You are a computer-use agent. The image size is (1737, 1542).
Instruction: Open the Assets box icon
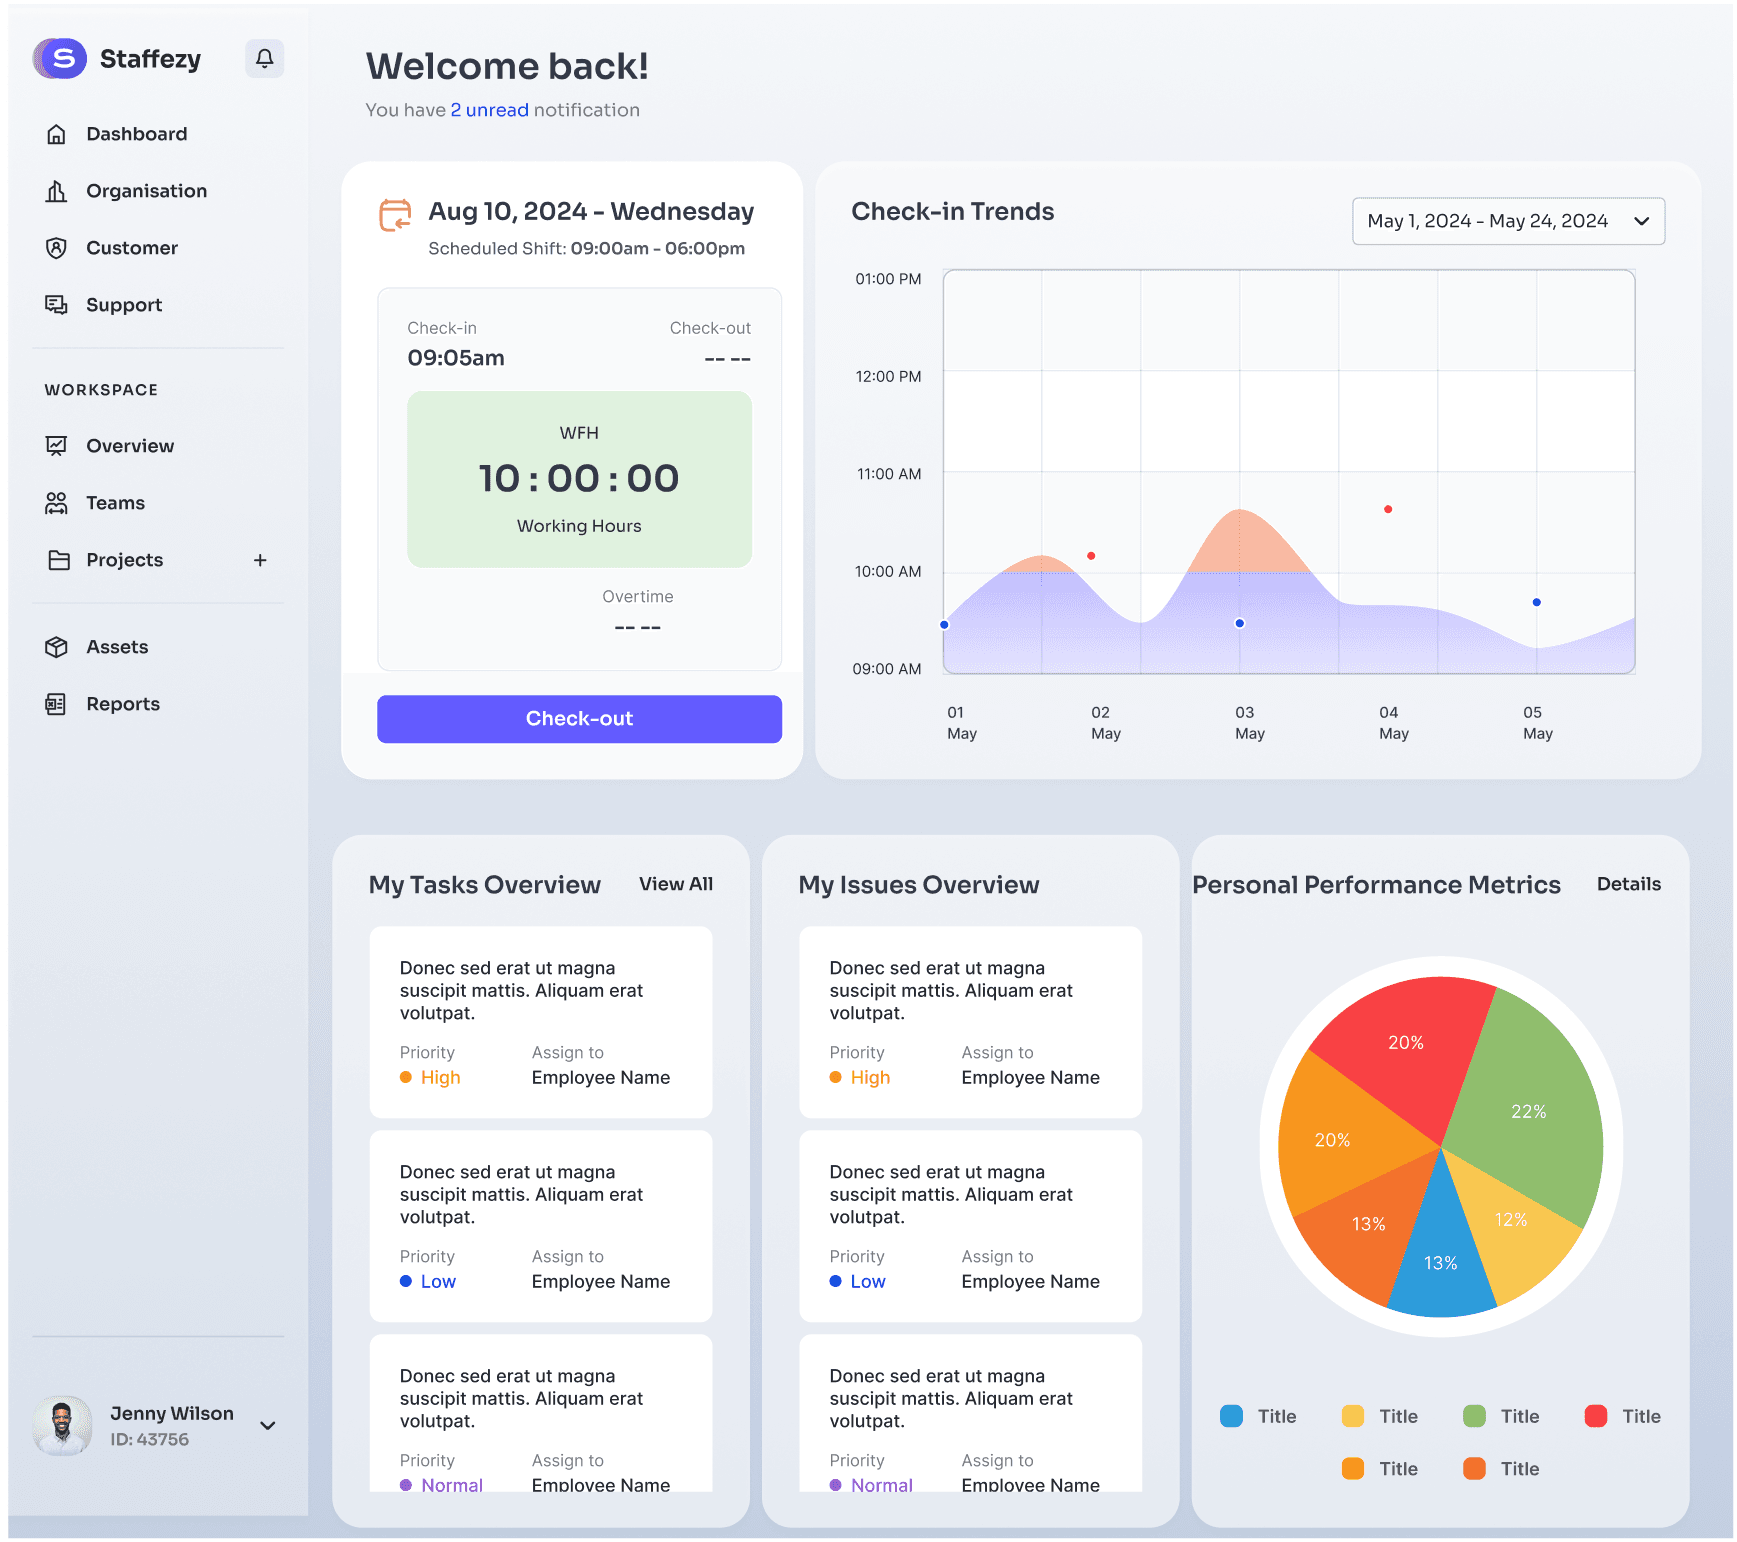click(56, 646)
